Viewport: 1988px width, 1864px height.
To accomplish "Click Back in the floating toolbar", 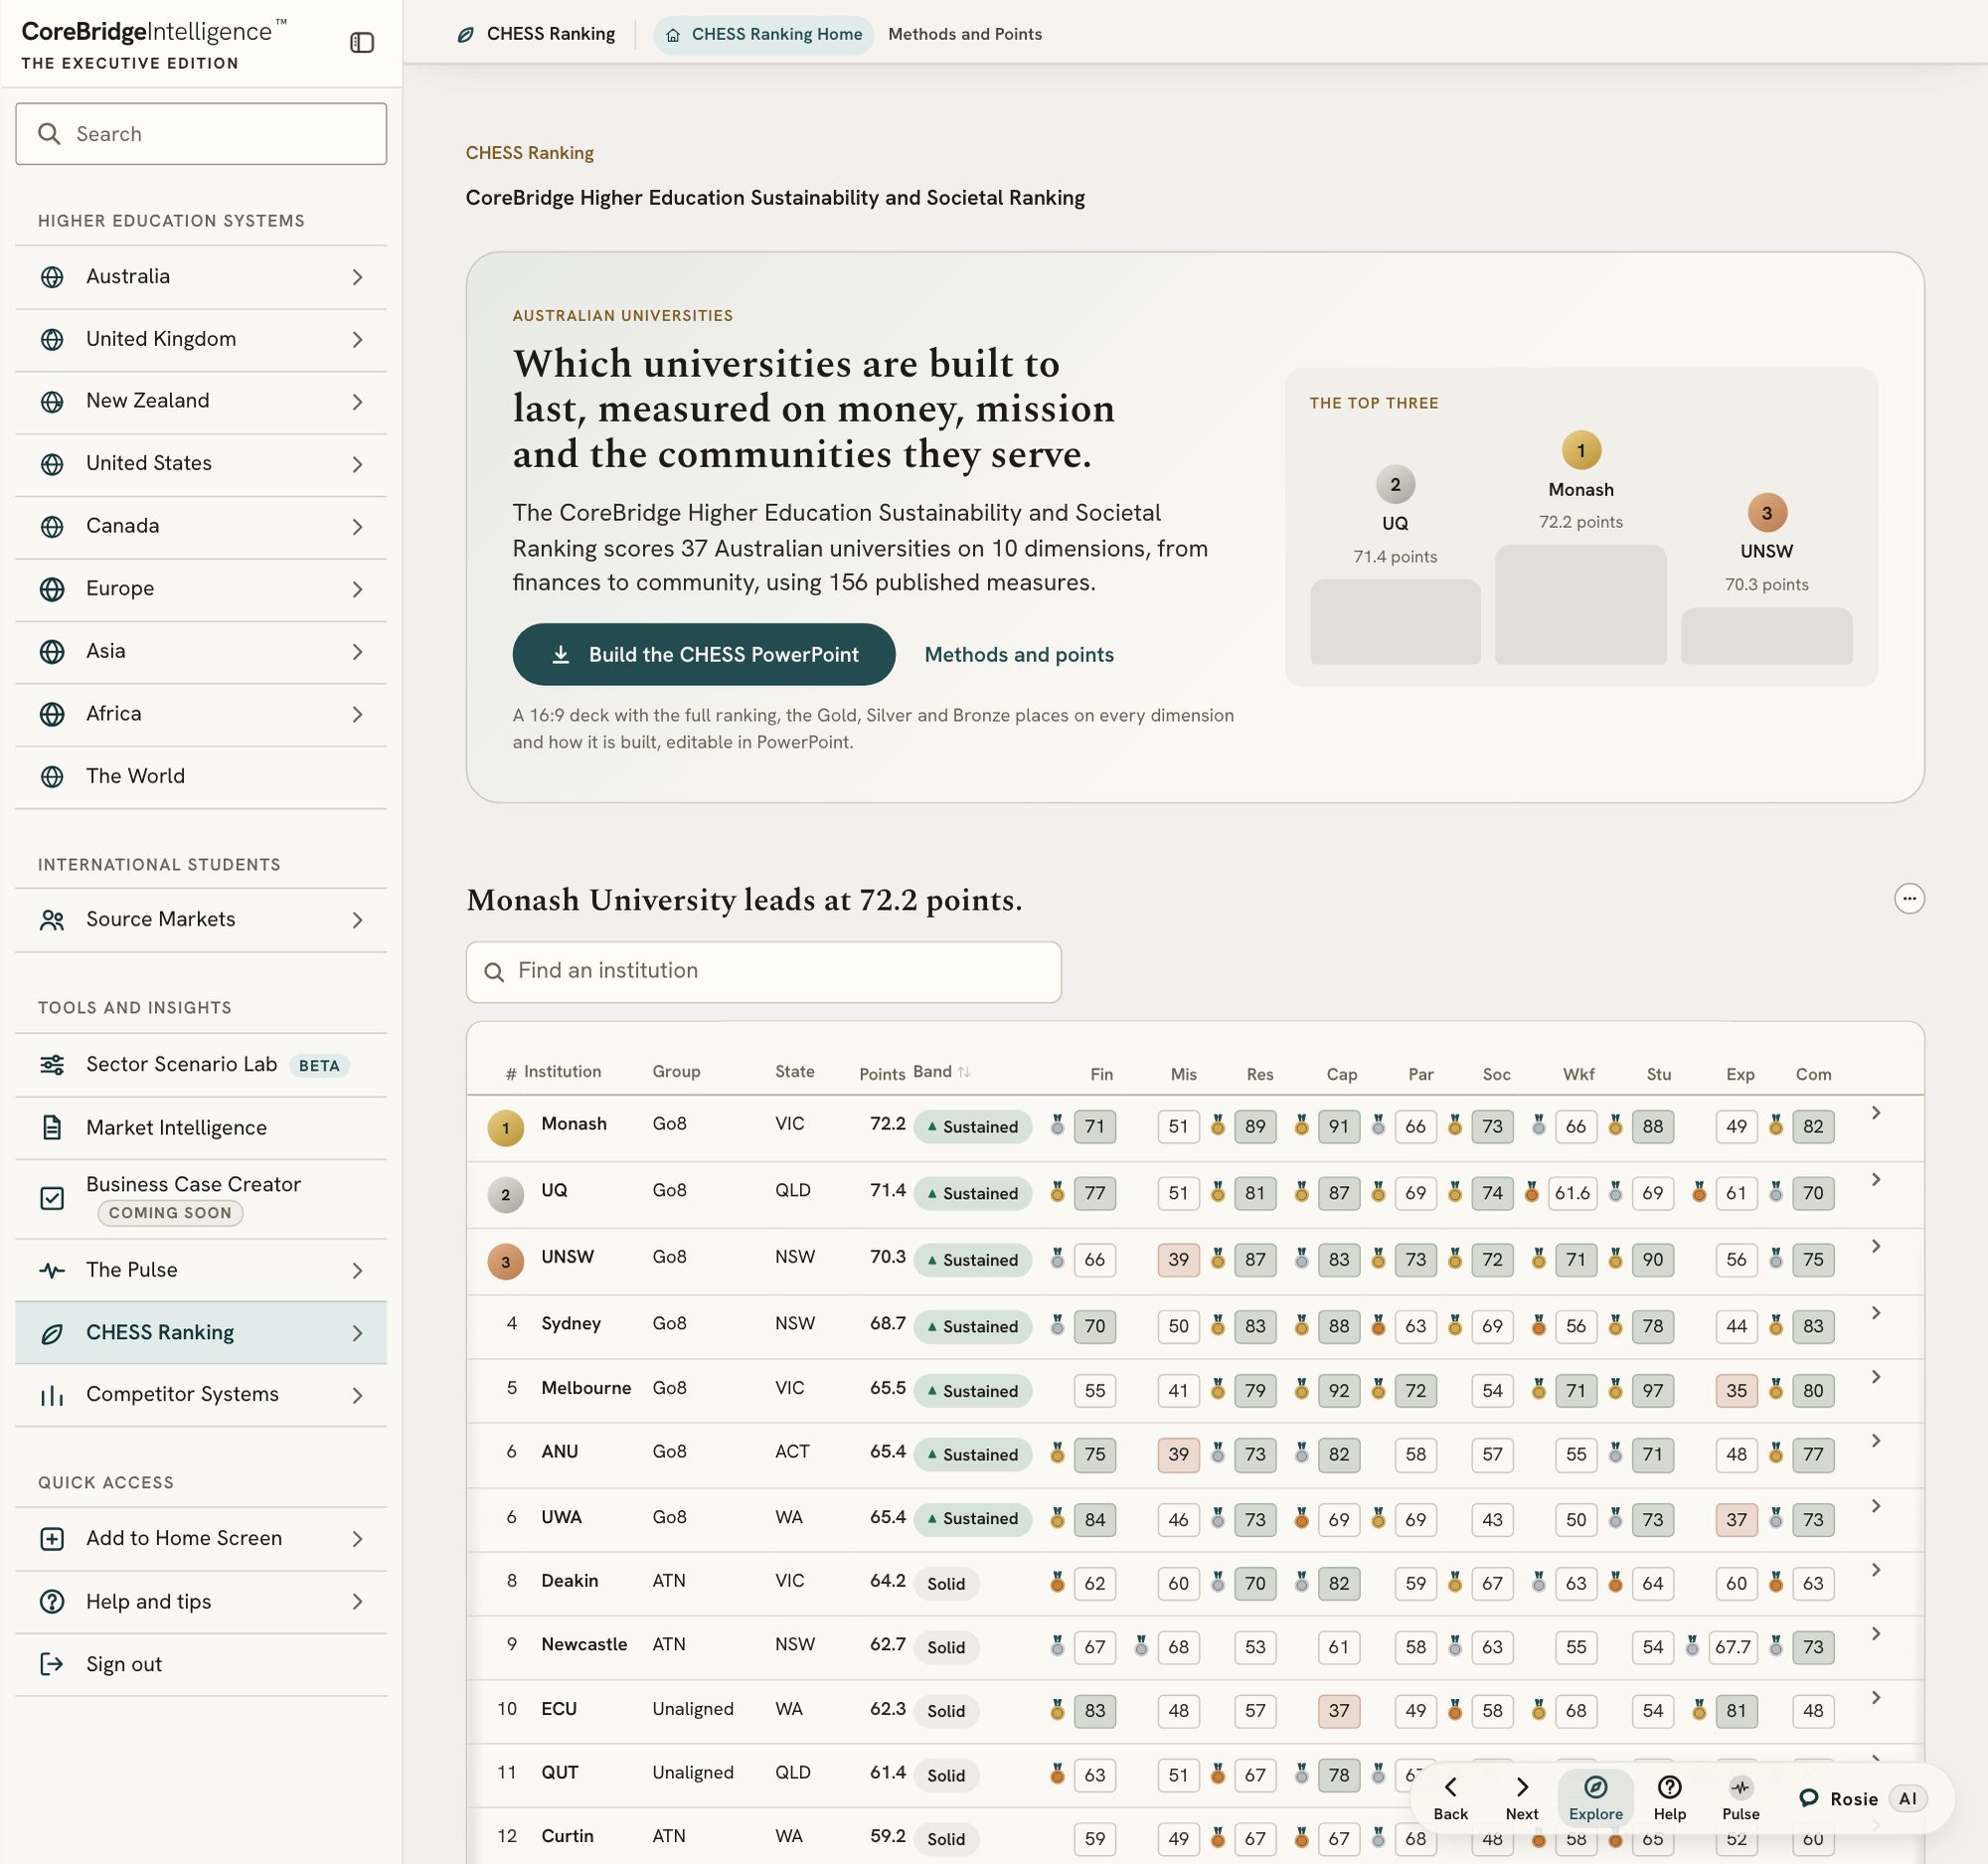I will pos(1450,1798).
